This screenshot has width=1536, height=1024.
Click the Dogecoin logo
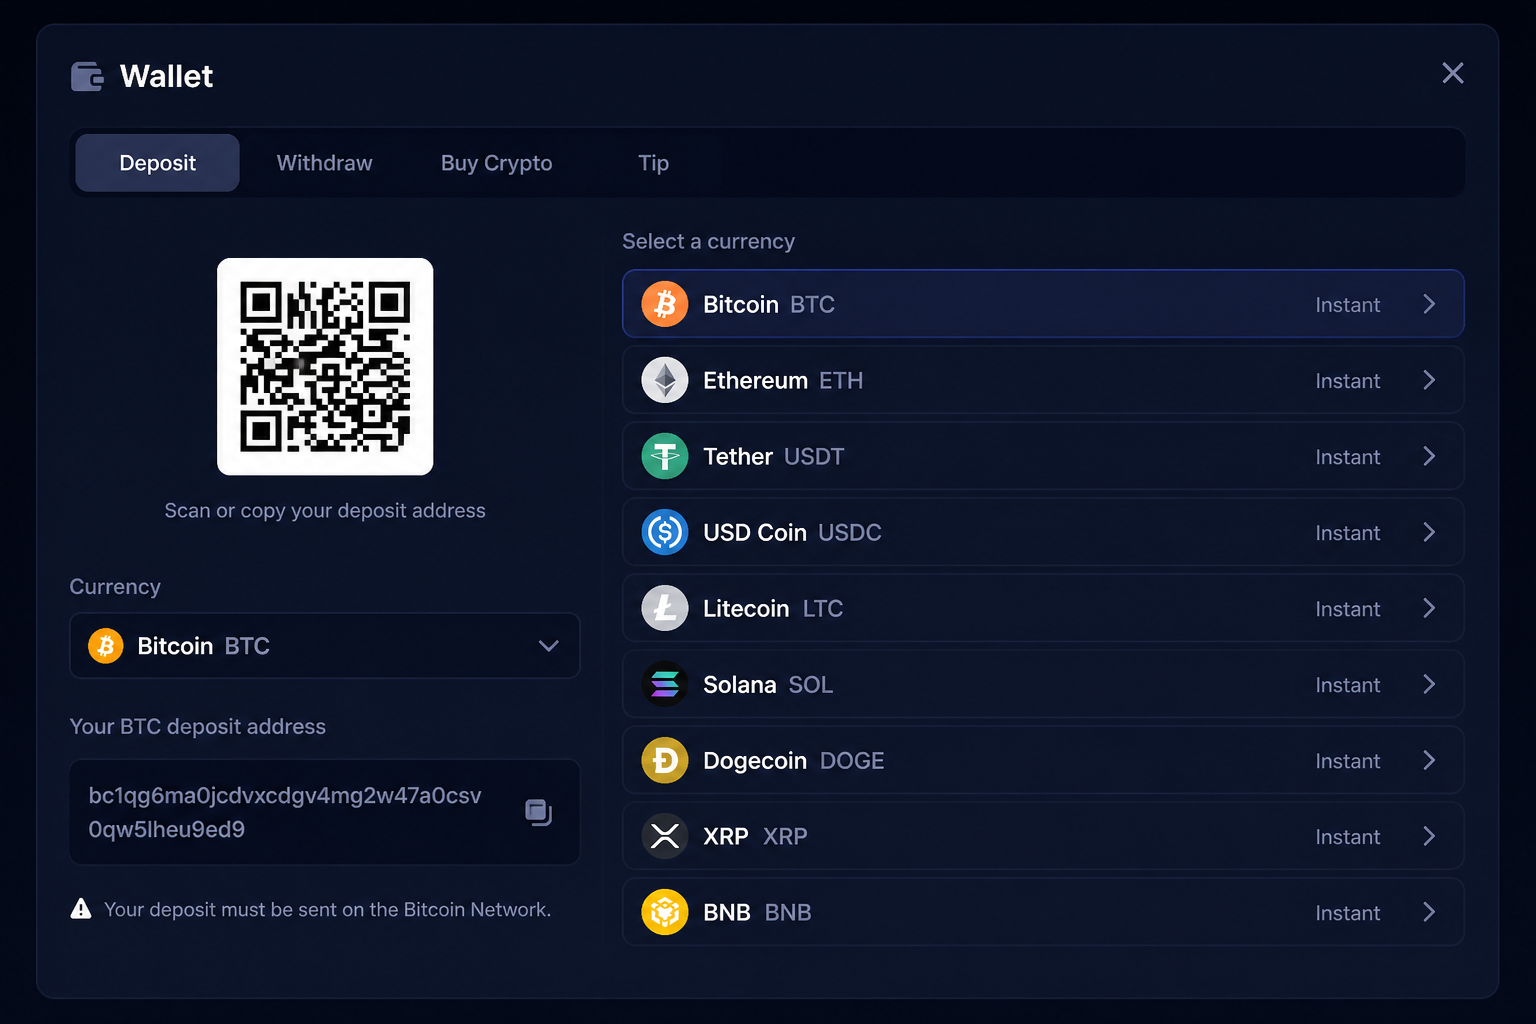(665, 760)
